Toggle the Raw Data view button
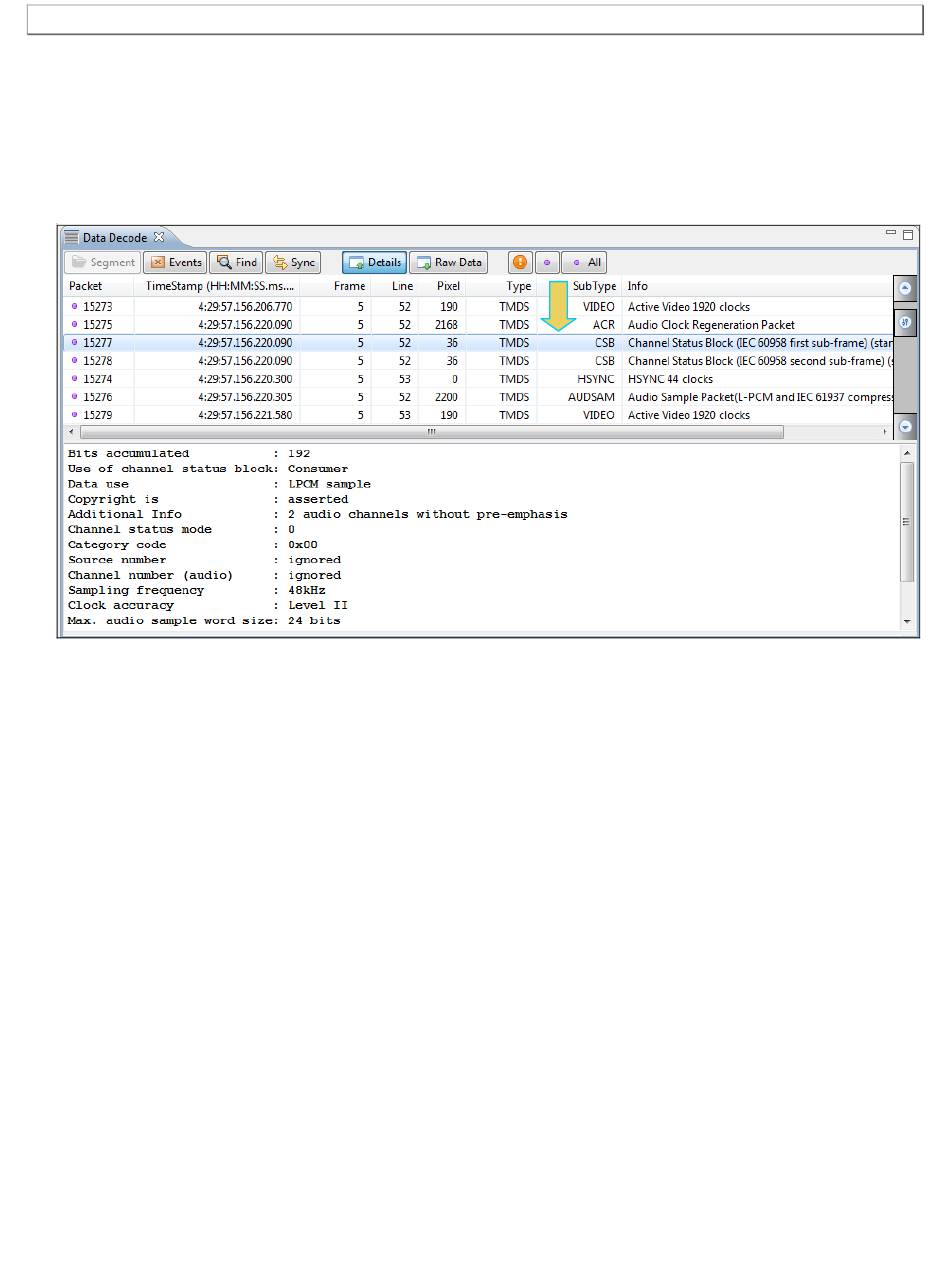This screenshot has width=950, height=1267. click(448, 263)
